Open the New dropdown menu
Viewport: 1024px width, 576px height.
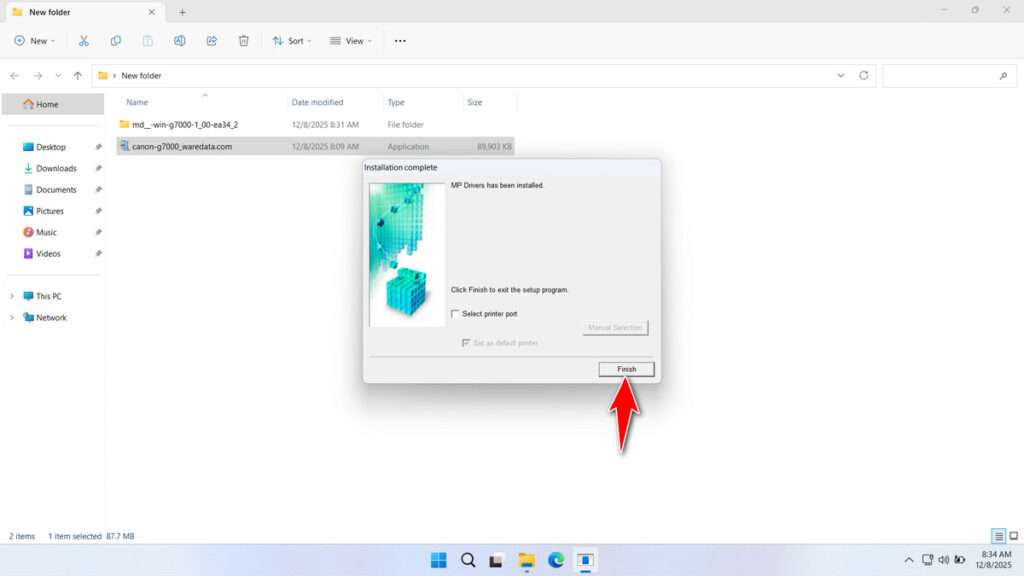[x=34, y=40]
